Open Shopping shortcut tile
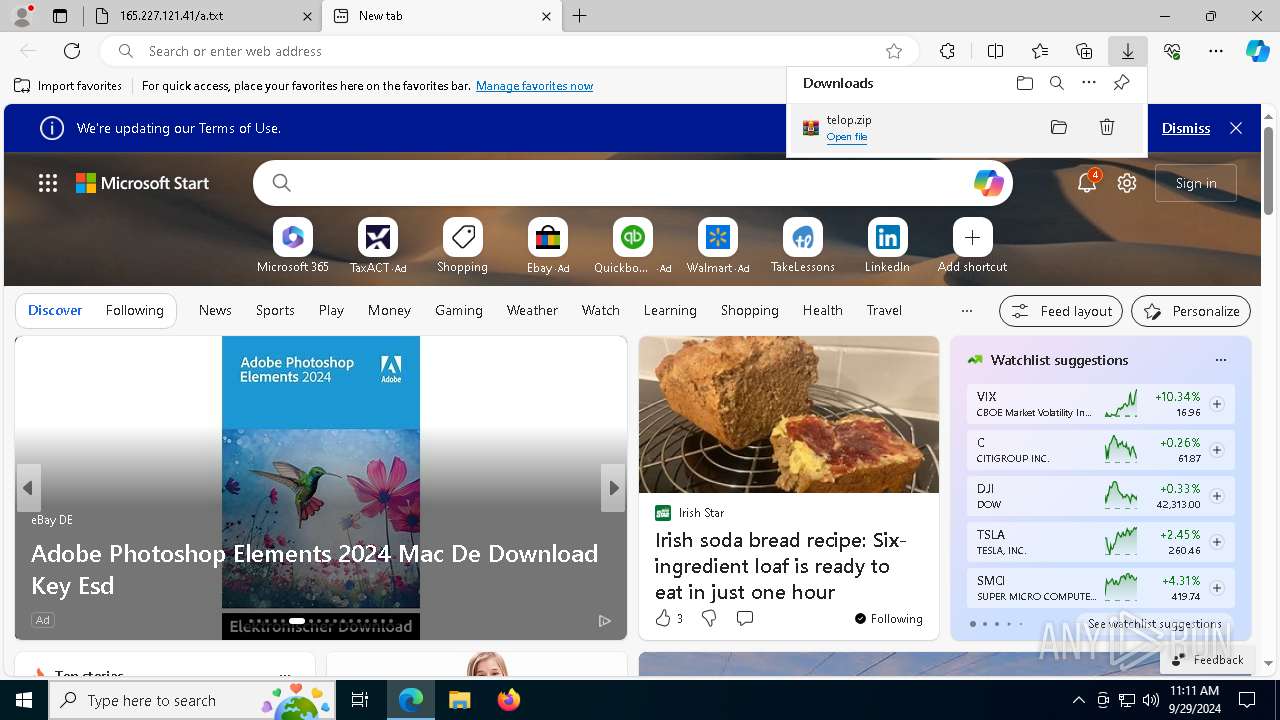The height and width of the screenshot is (720, 1280). [463, 246]
